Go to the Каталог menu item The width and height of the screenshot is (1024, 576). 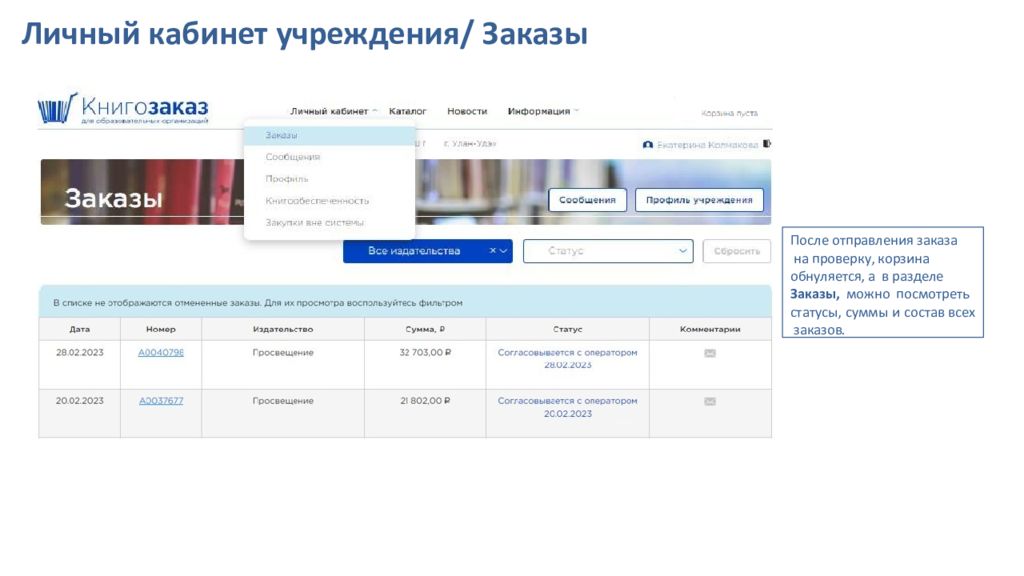pyautogui.click(x=408, y=112)
